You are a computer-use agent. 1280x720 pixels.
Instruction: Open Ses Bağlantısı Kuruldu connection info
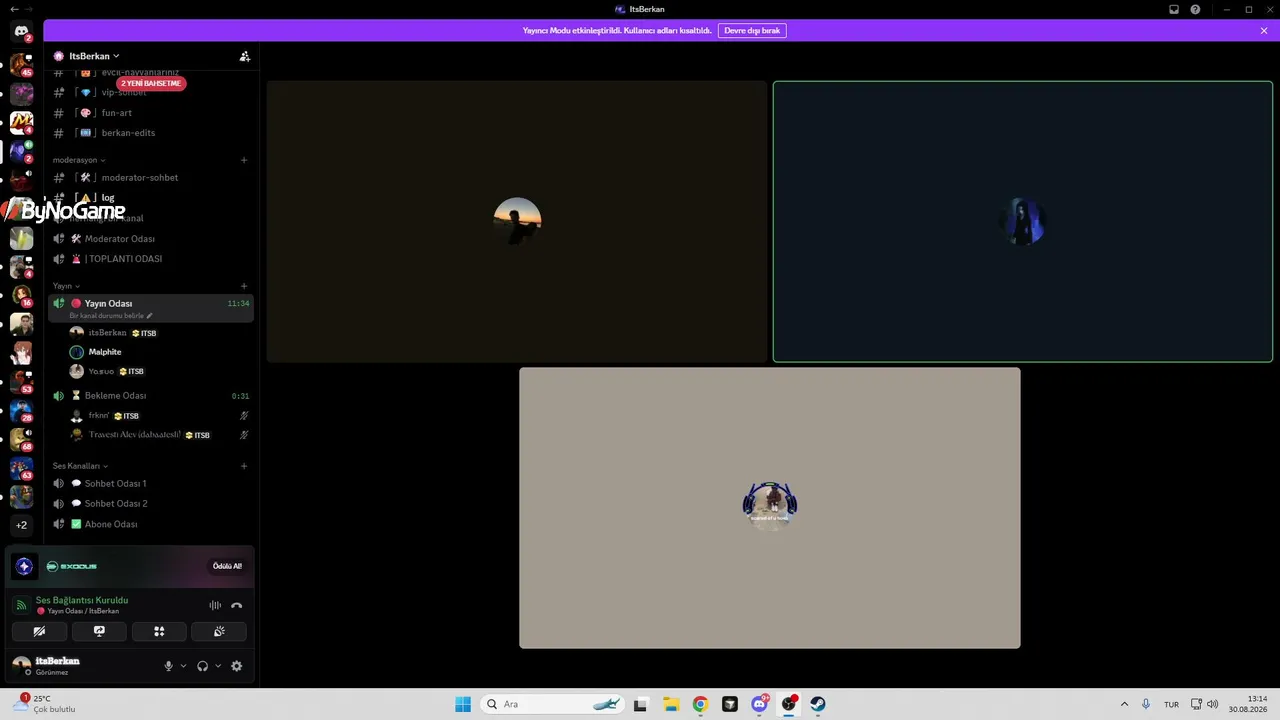(82, 600)
